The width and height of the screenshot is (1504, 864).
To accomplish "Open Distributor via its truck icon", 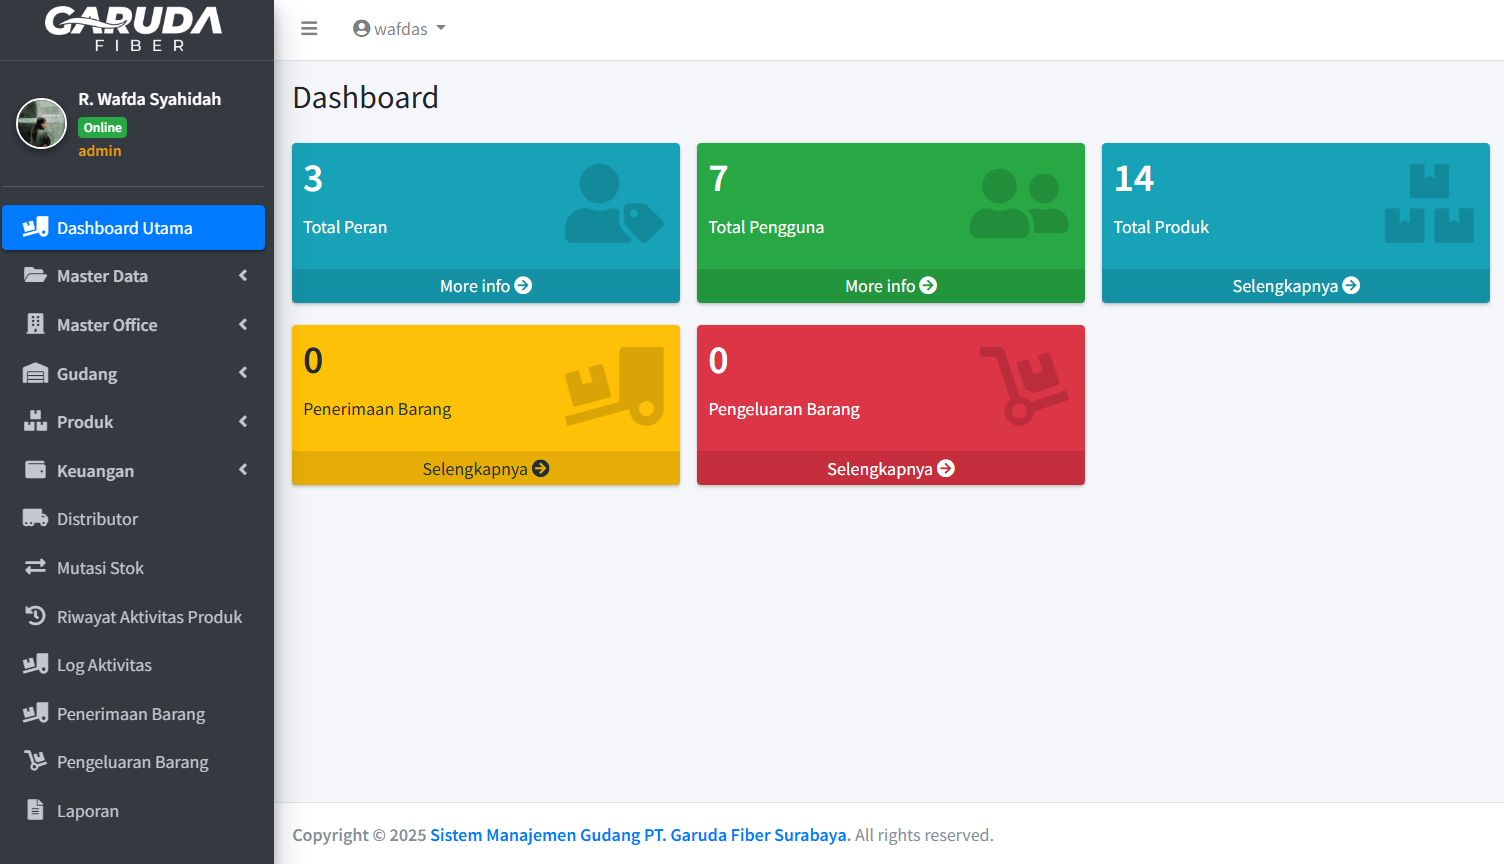I will click(x=35, y=519).
